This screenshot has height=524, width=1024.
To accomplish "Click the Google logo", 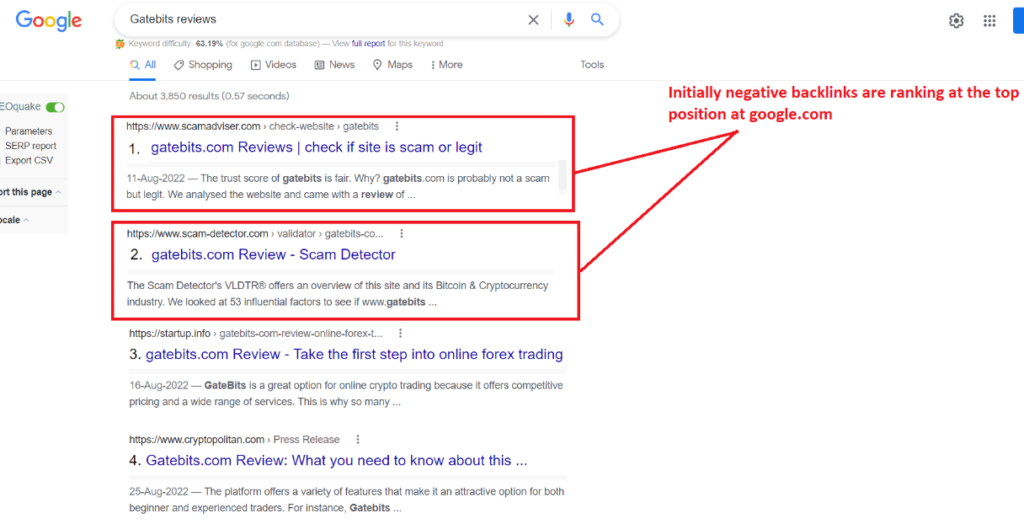I will click(x=49, y=20).
